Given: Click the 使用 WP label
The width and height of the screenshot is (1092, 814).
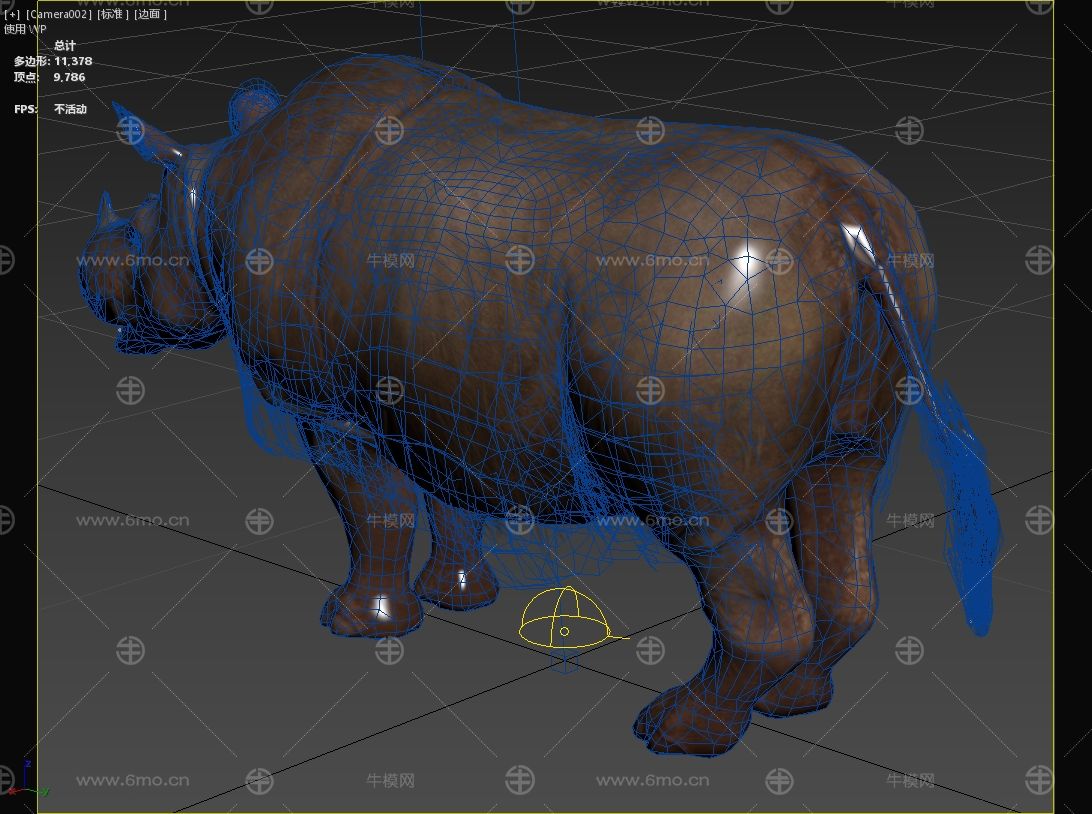Looking at the screenshot, I should pyautogui.click(x=25, y=29).
